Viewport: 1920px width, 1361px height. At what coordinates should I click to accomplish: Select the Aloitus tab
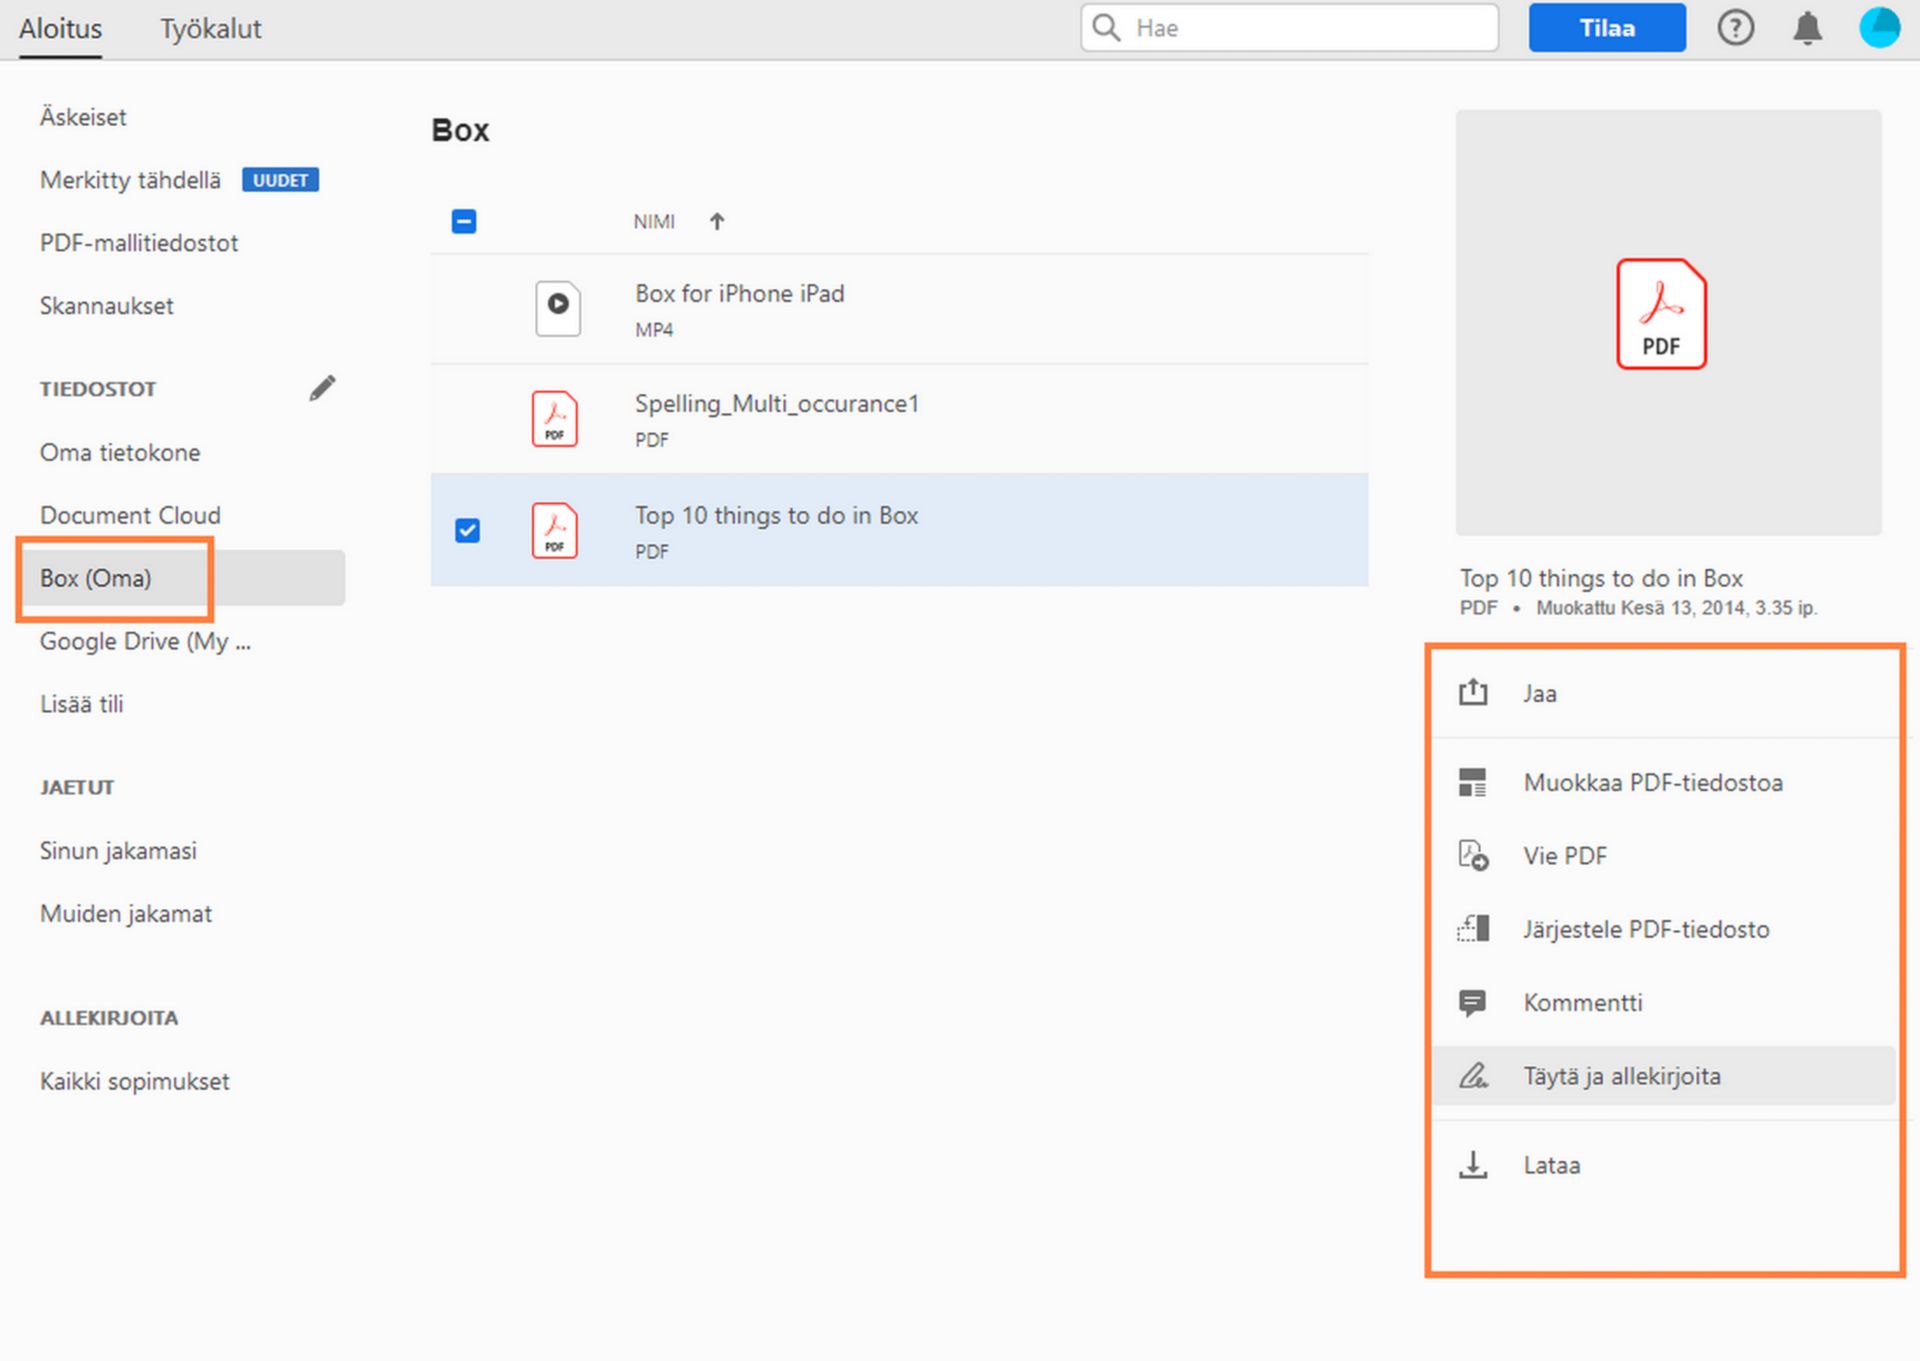tap(61, 29)
